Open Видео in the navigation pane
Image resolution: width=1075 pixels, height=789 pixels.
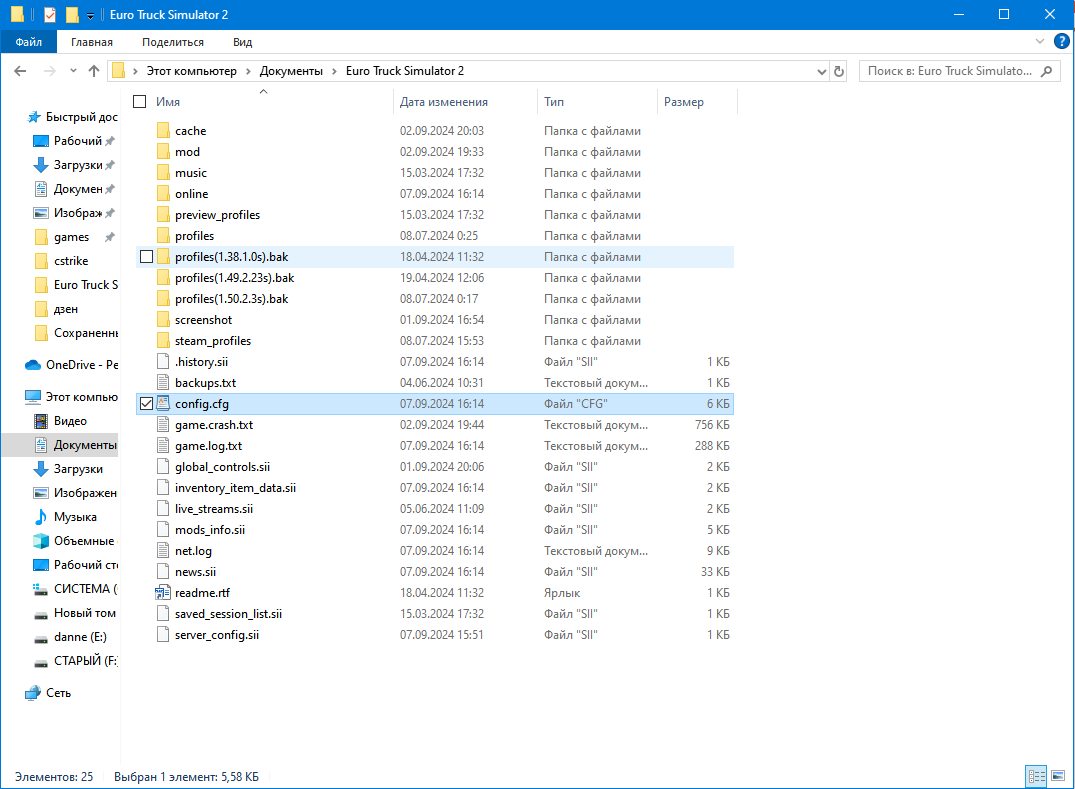[60, 421]
